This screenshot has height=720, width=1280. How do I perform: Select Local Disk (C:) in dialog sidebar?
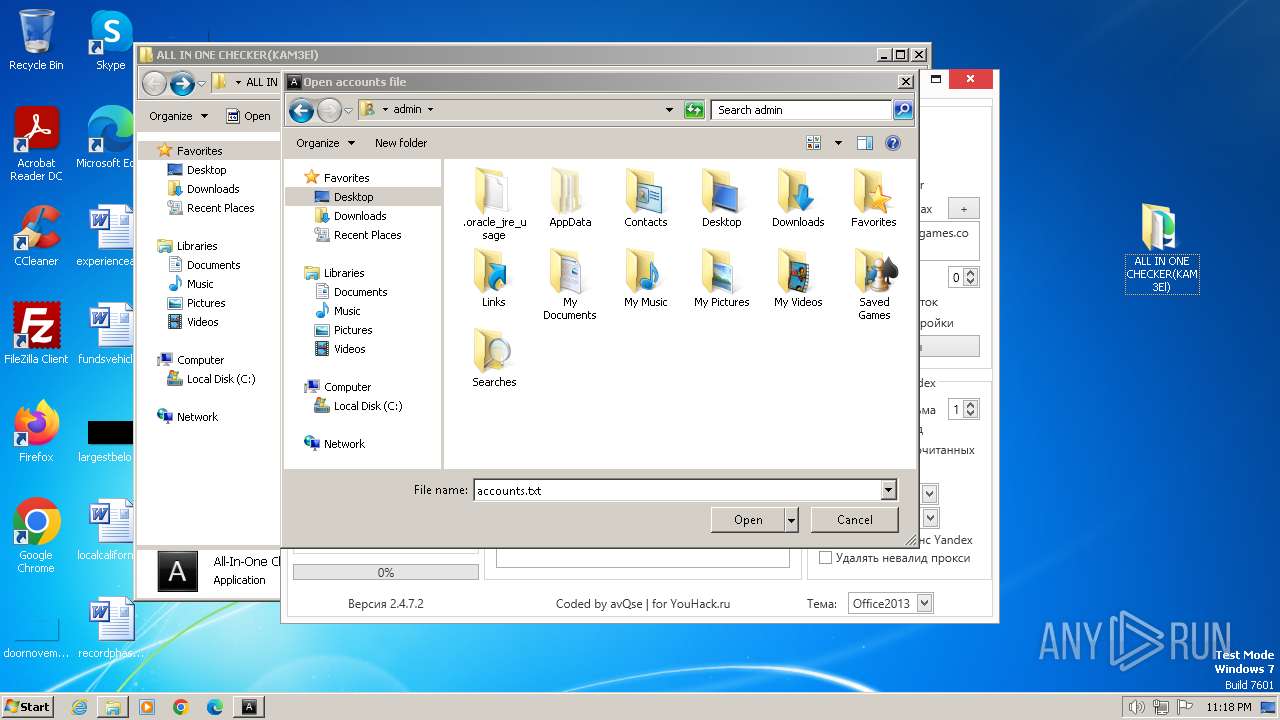click(367, 406)
